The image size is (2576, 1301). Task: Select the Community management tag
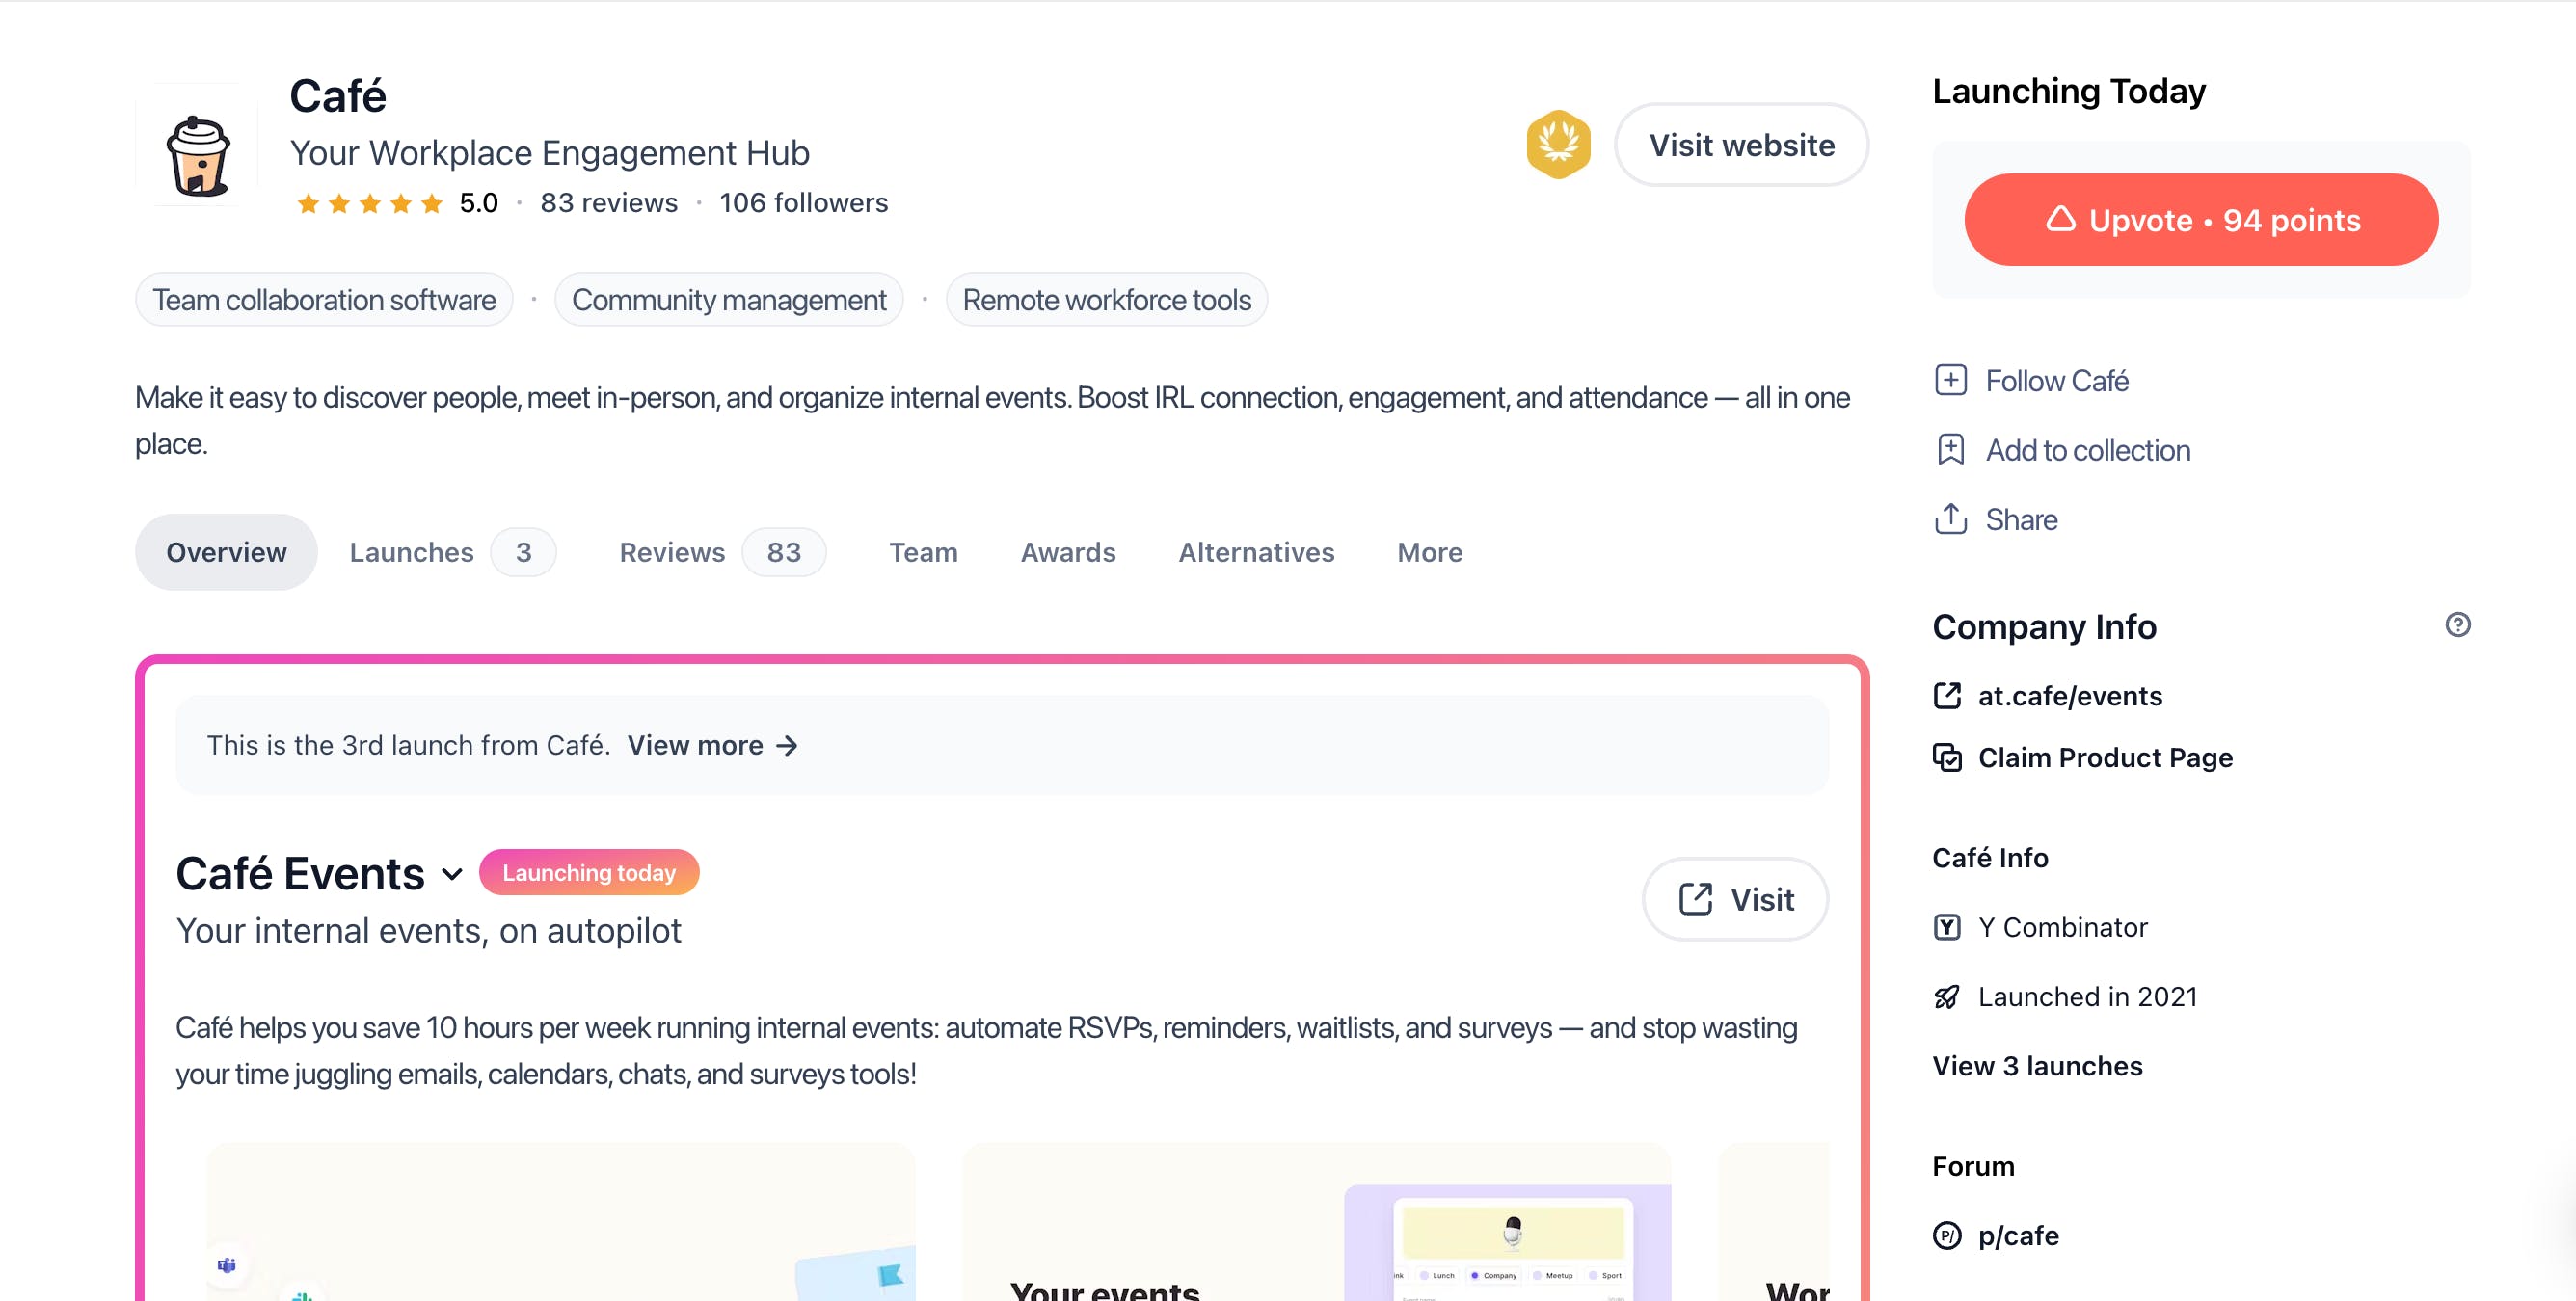click(728, 300)
